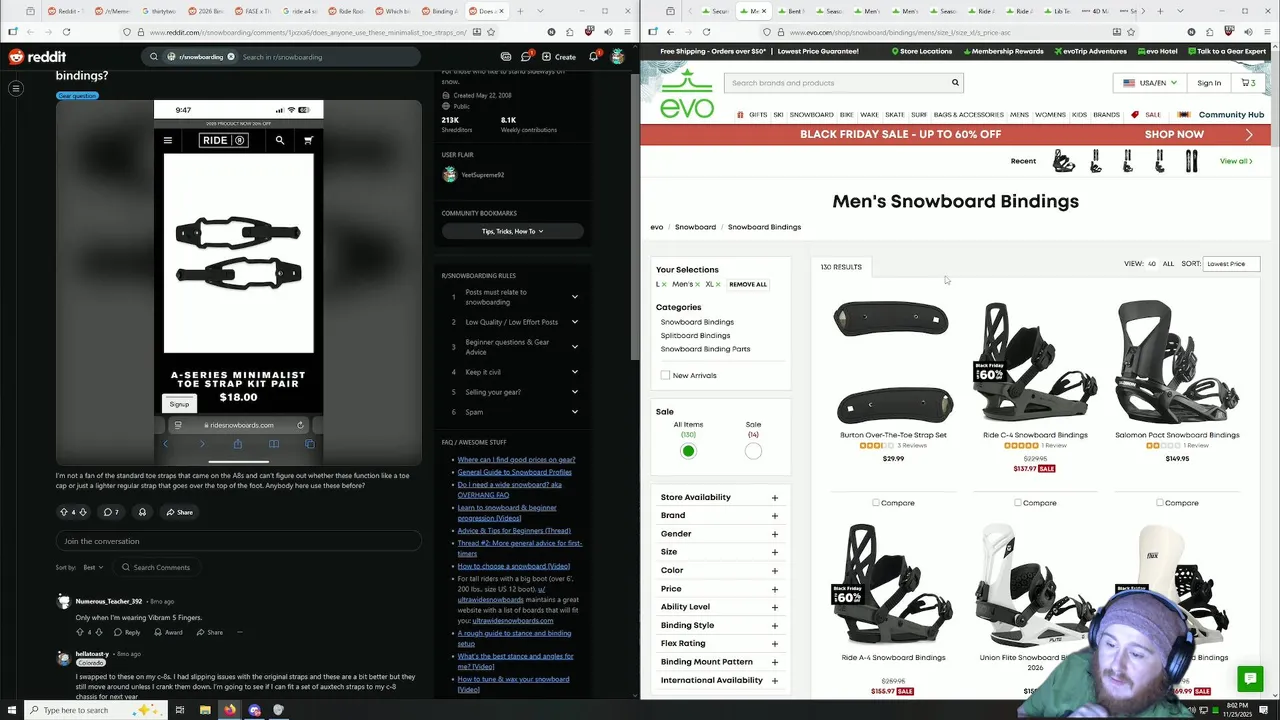Screen dimensions: 1280x720
Task: Open the evo shopping cart
Action: (1249, 83)
